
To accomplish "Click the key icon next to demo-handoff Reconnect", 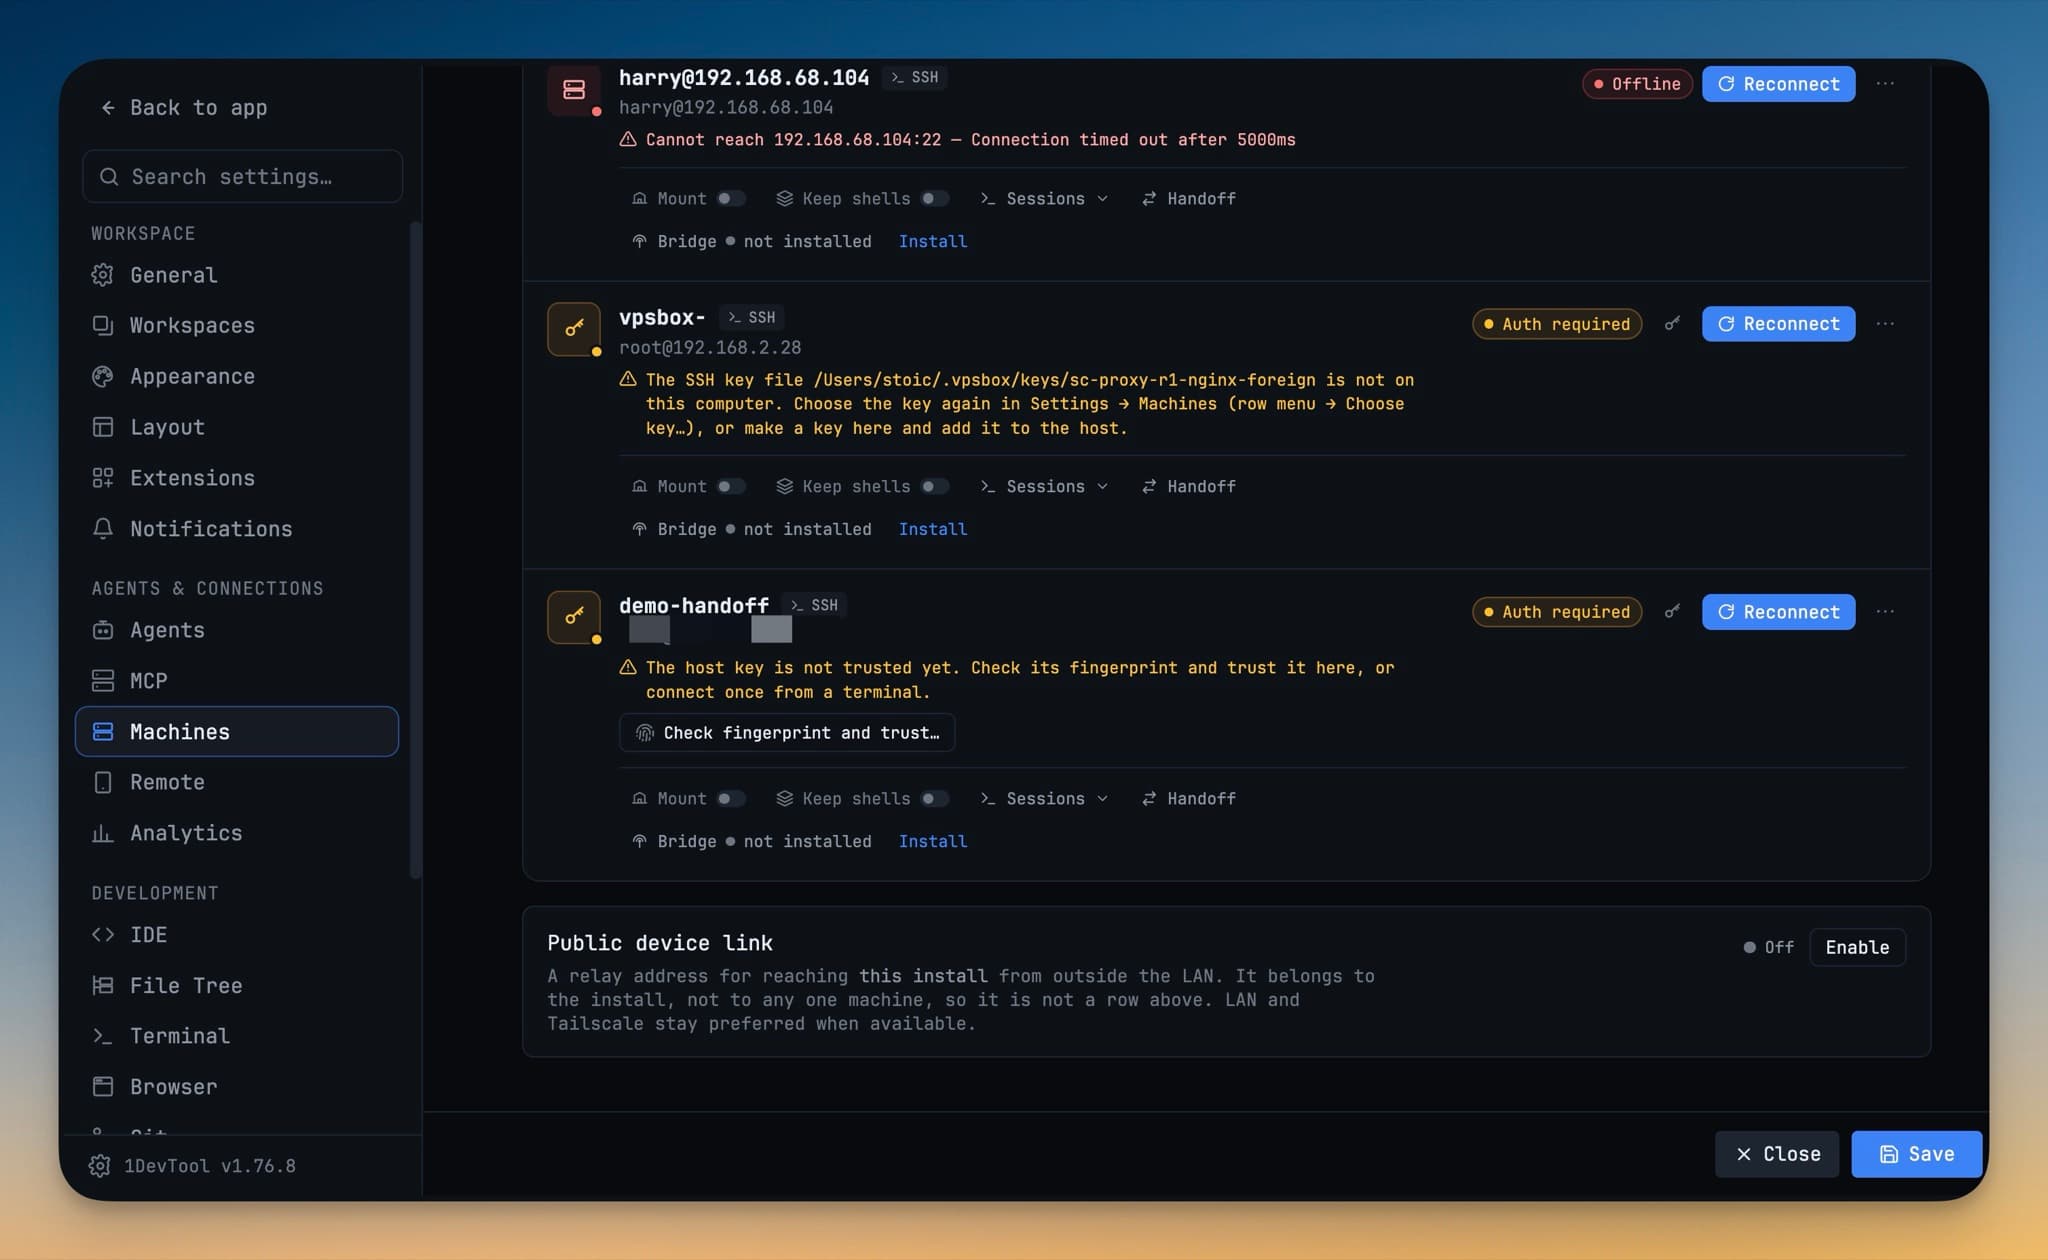I will [x=1672, y=612].
